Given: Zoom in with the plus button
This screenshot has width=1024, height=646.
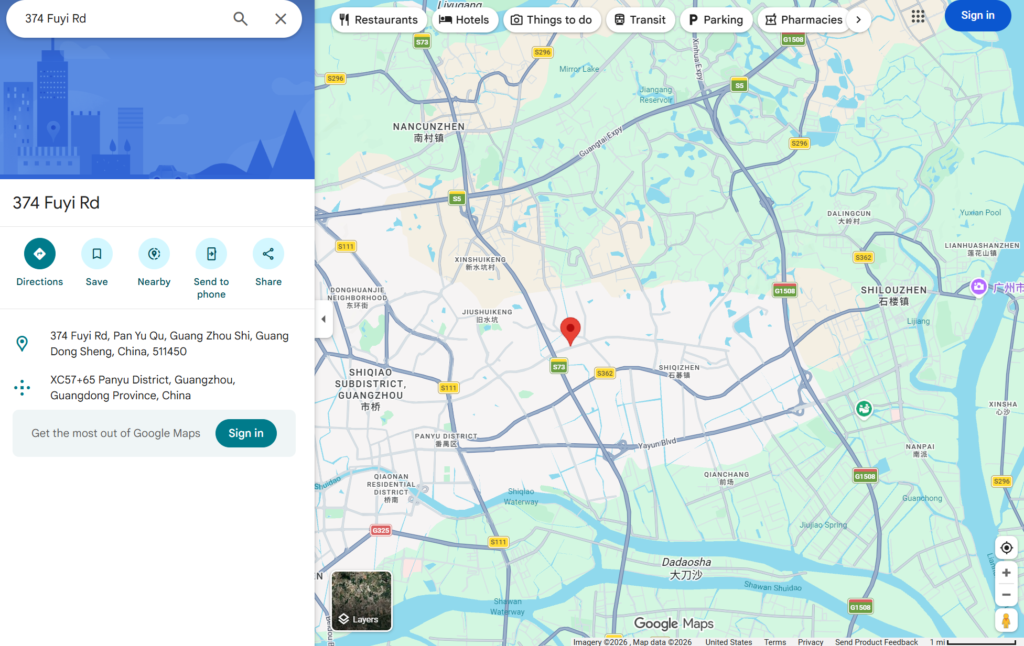Looking at the screenshot, I should tap(1006, 573).
